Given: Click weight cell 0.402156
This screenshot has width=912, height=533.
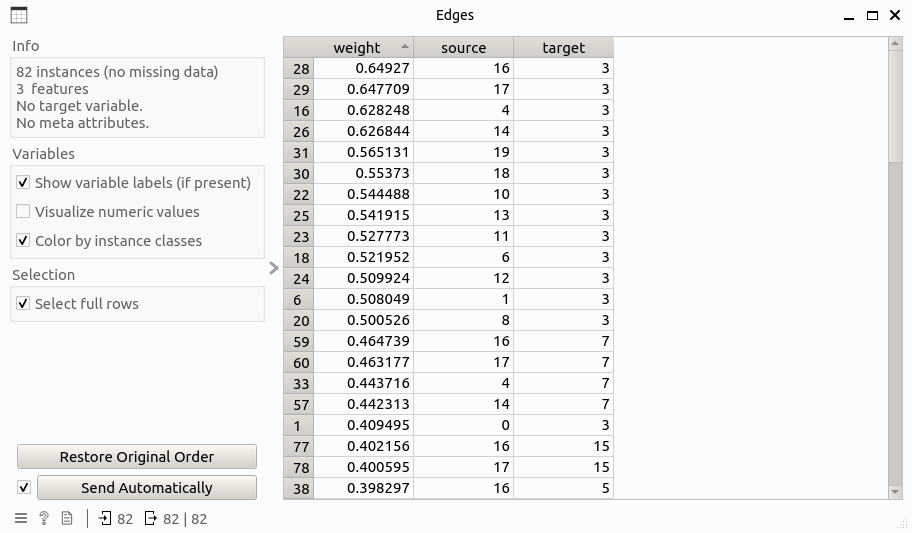Looking at the screenshot, I should (x=364, y=446).
